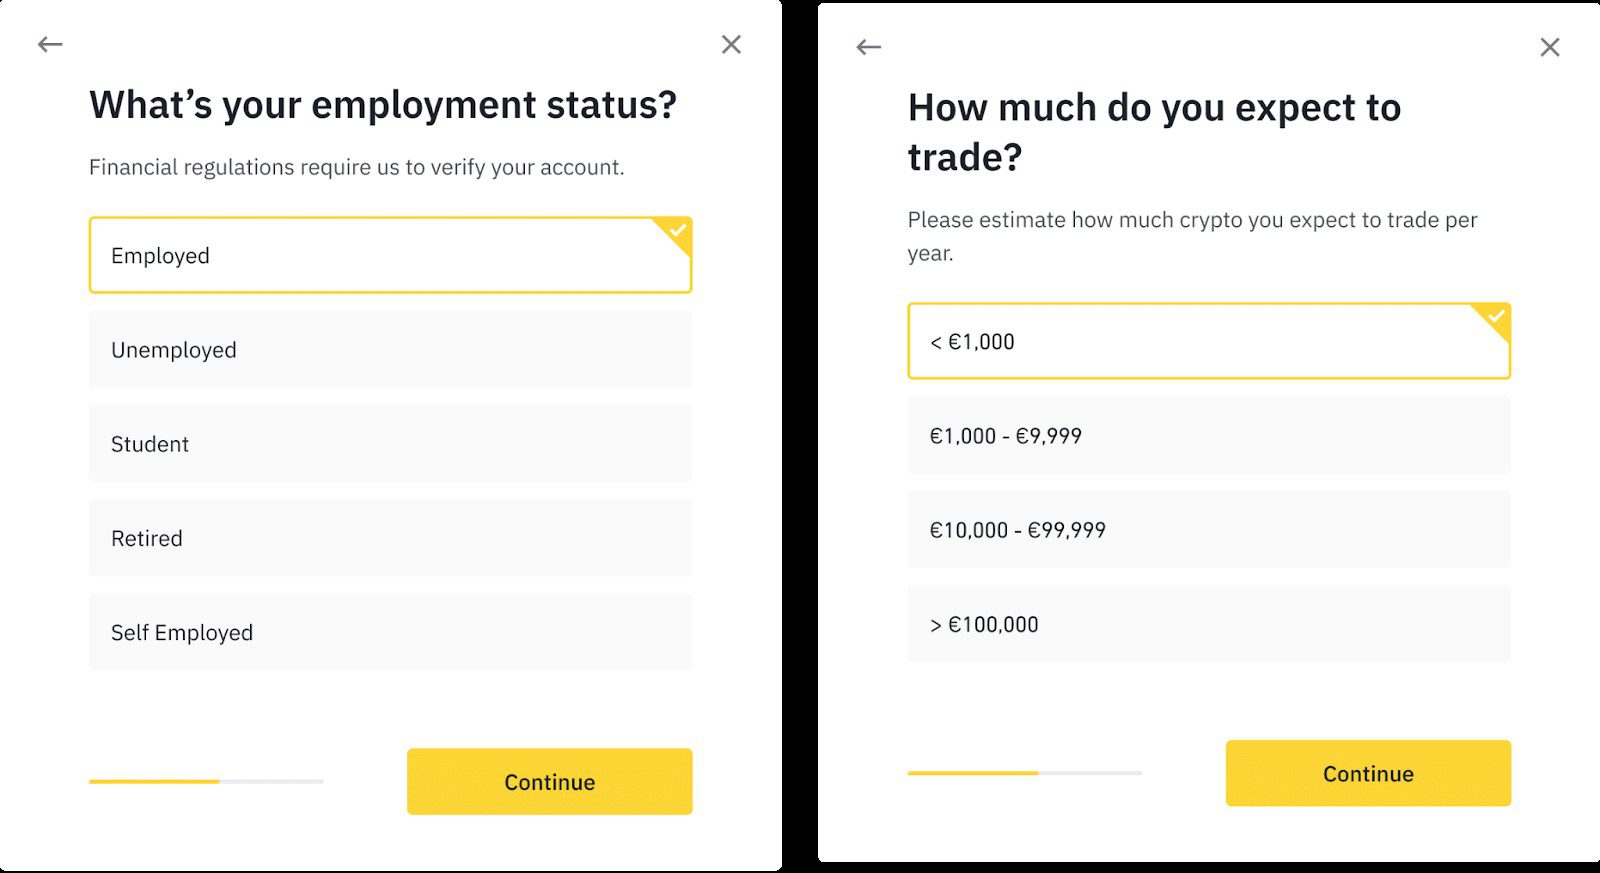Click the progress bar in trade dialog
1600x873 pixels.
(x=1024, y=773)
